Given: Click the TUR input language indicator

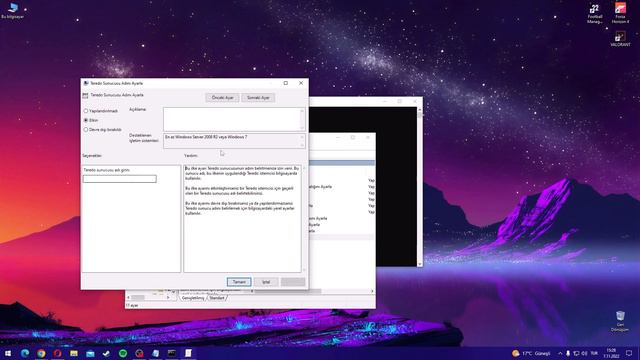Looking at the screenshot, I should (594, 353).
